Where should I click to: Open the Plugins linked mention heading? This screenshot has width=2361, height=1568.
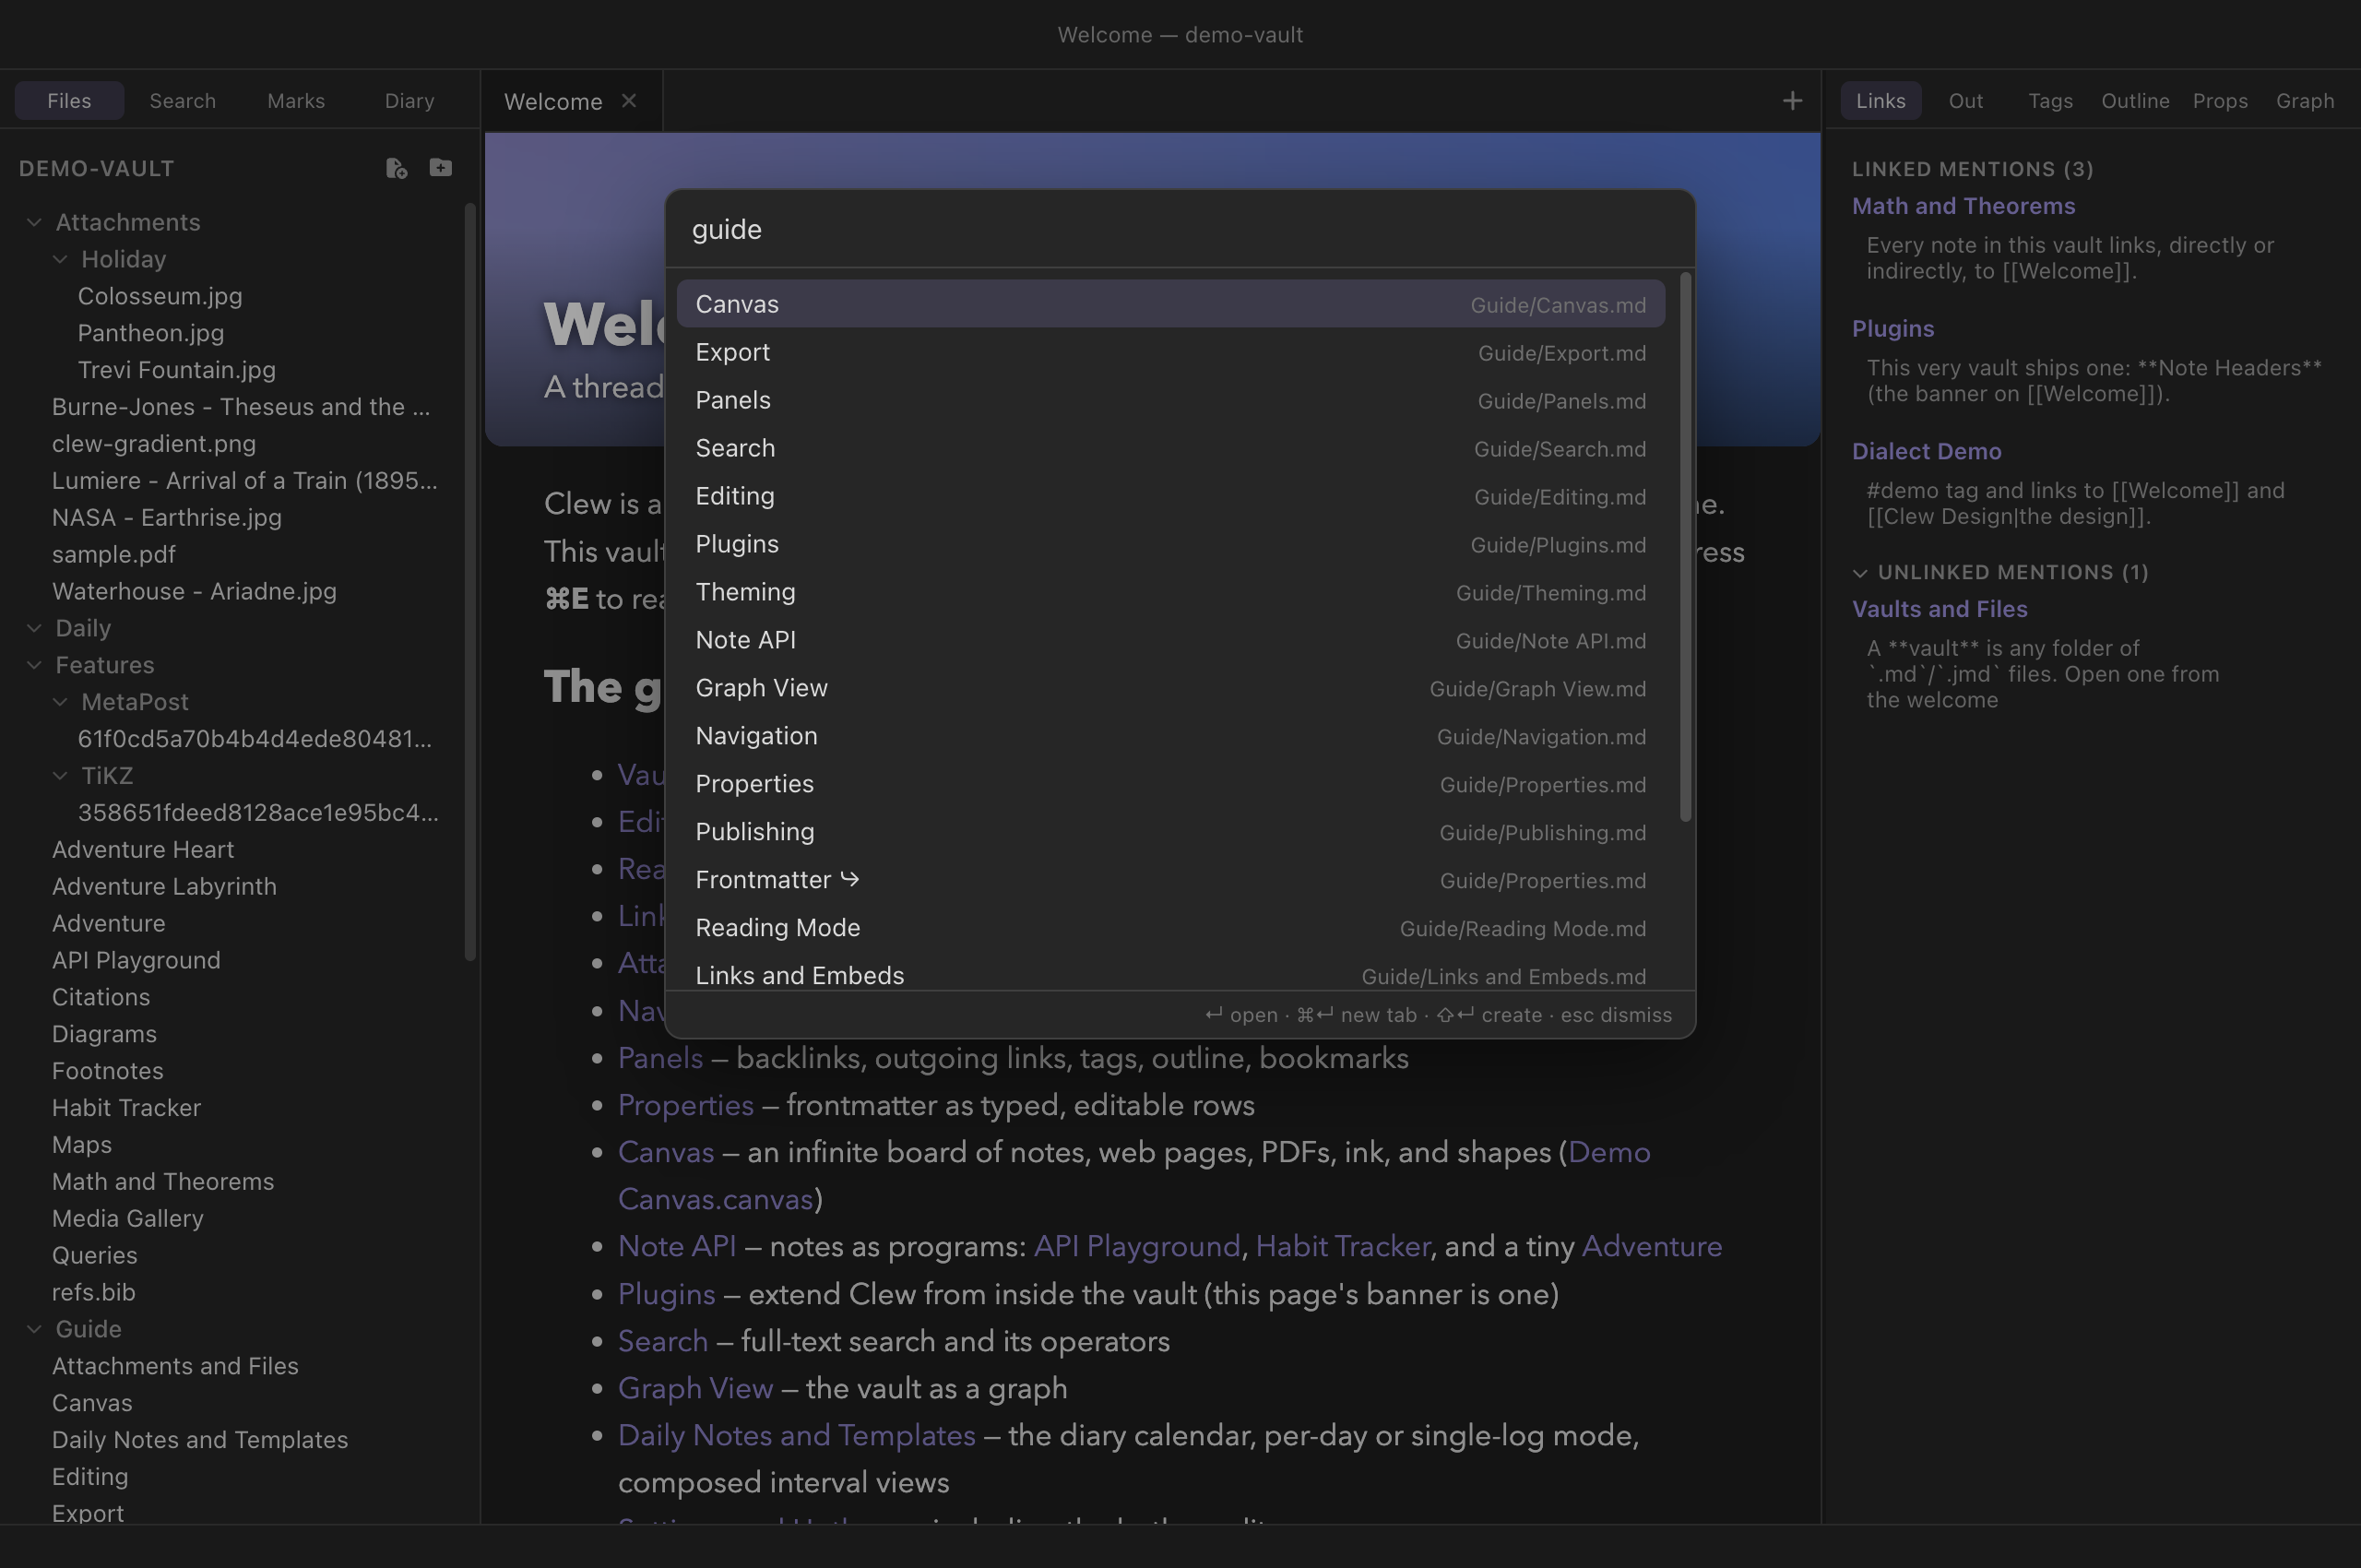(x=1892, y=329)
